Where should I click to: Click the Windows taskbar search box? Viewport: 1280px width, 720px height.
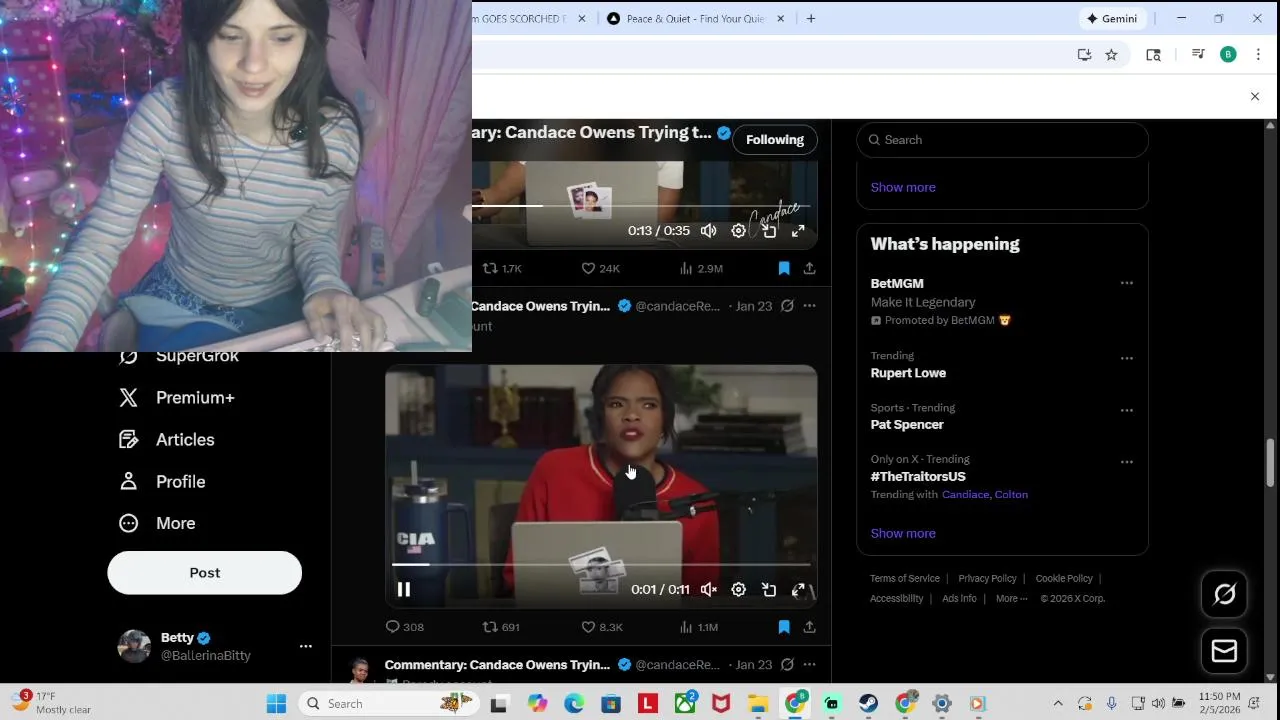(x=388, y=703)
